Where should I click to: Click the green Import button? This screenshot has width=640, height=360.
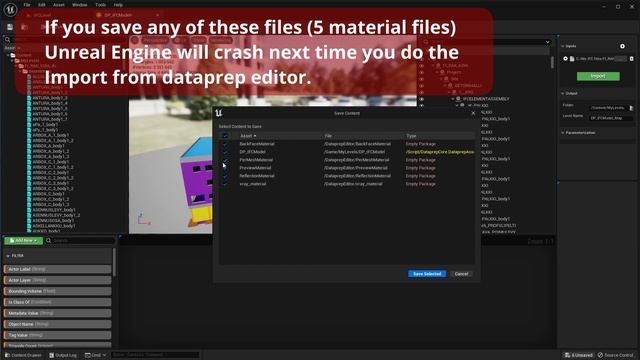(598, 76)
